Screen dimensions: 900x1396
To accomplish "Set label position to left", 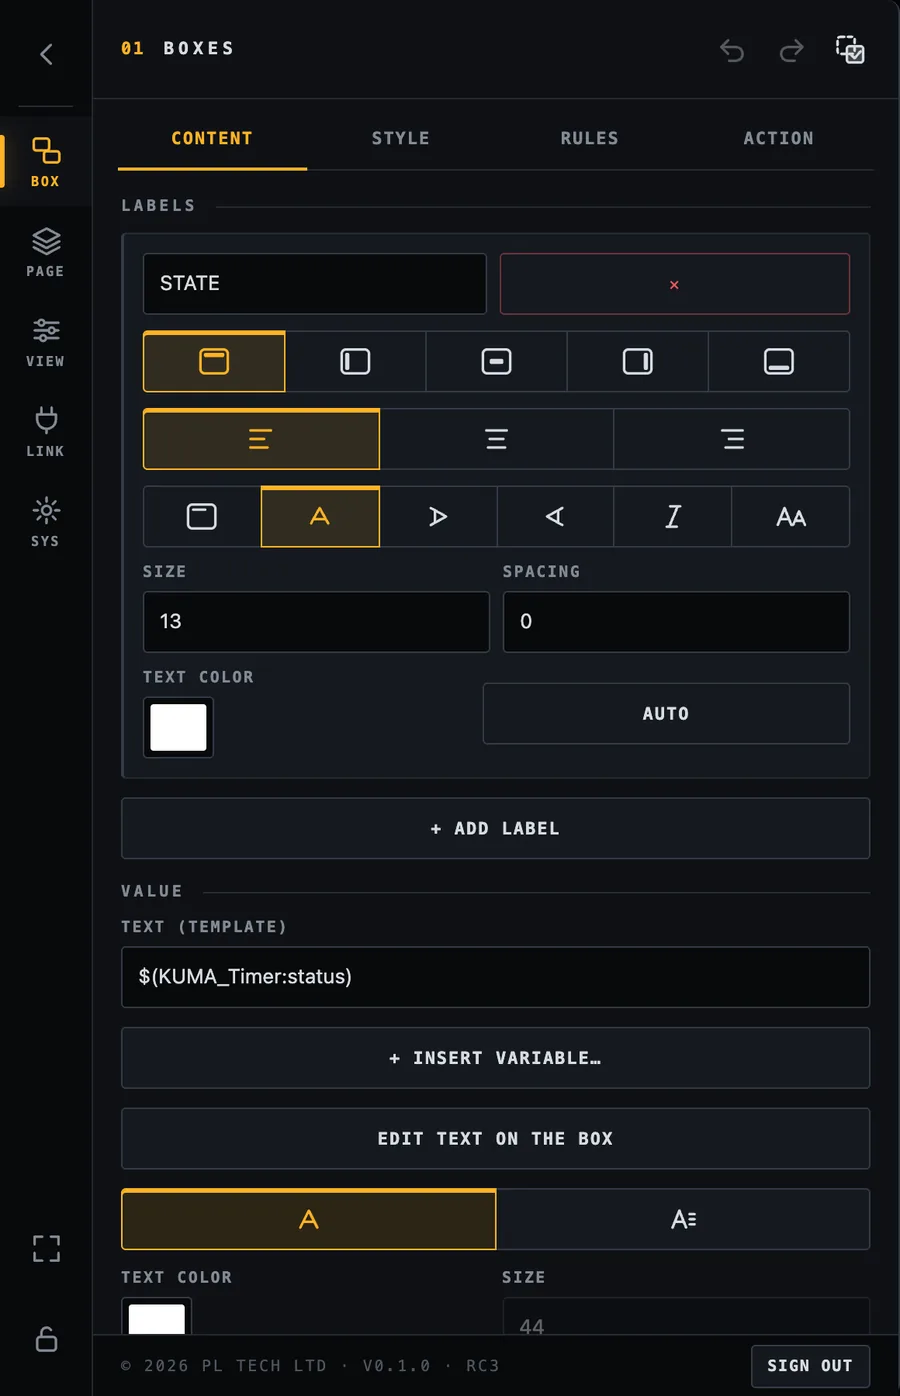I will [355, 361].
